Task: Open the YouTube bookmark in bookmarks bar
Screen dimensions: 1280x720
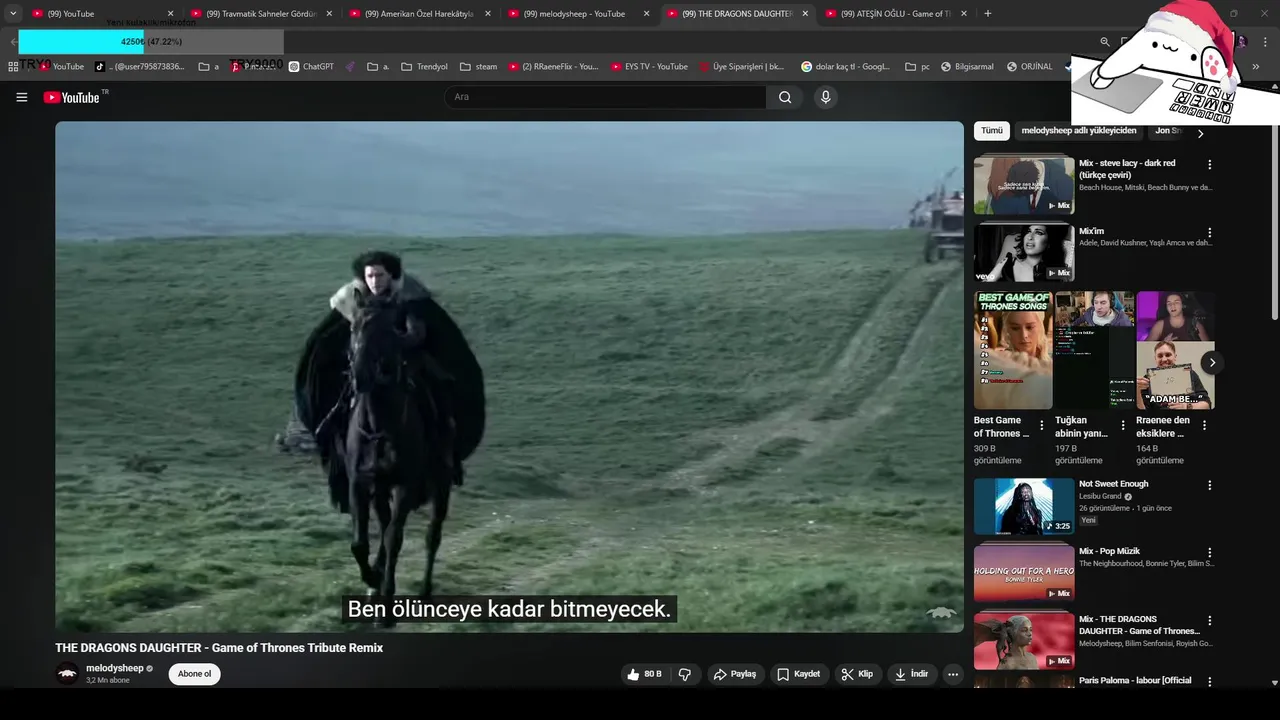Action: [x=61, y=67]
